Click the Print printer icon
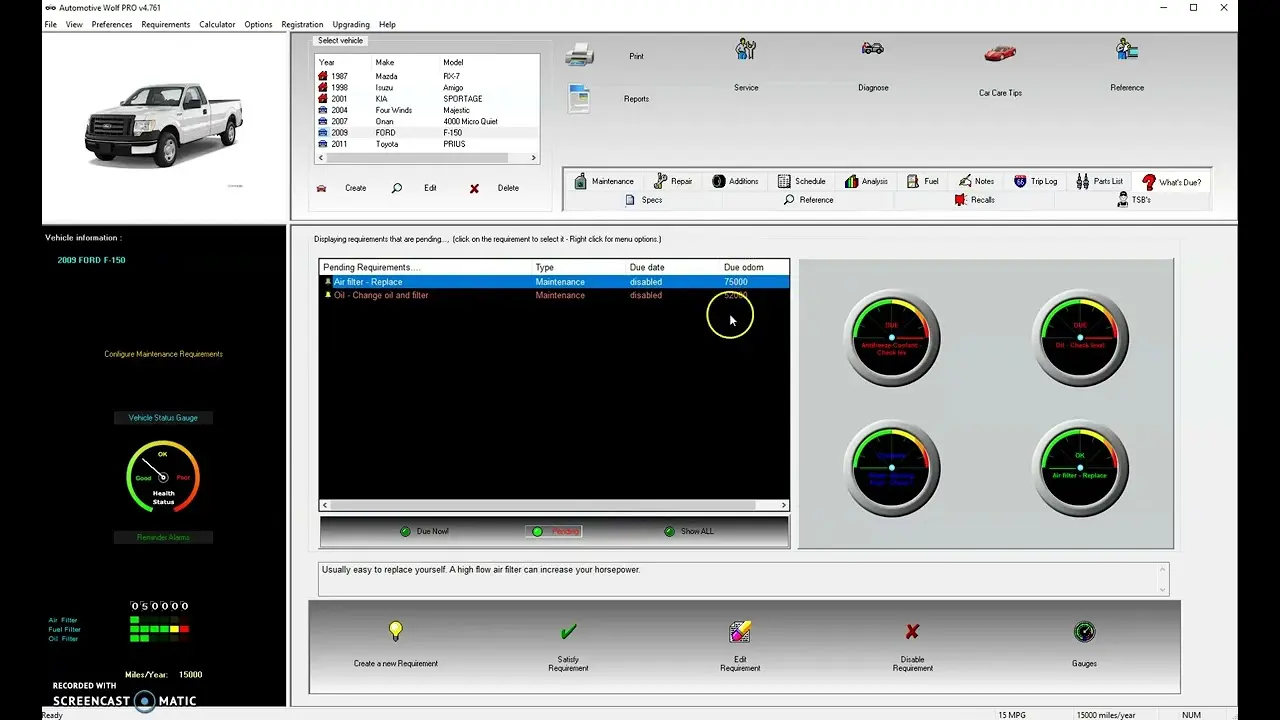This screenshot has height=720, width=1280. (x=580, y=56)
